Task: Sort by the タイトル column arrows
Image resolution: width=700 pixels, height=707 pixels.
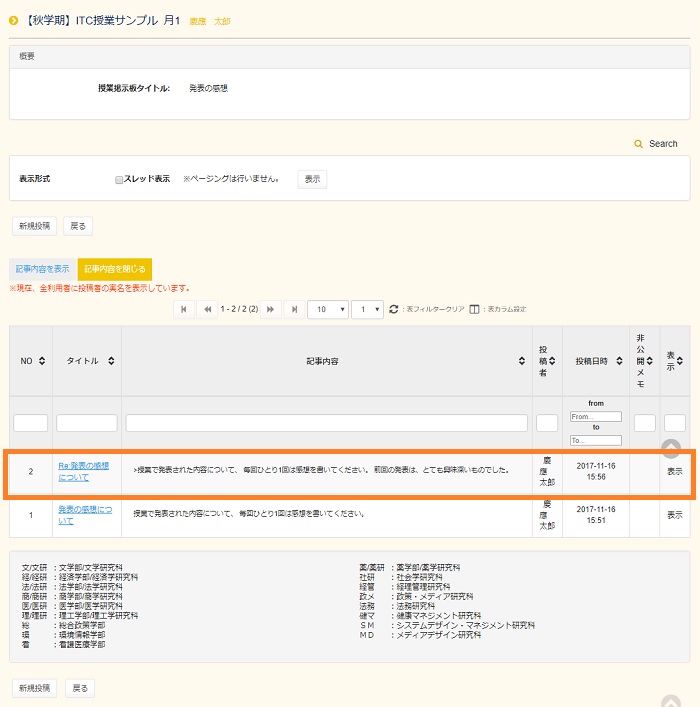Action: [111, 361]
